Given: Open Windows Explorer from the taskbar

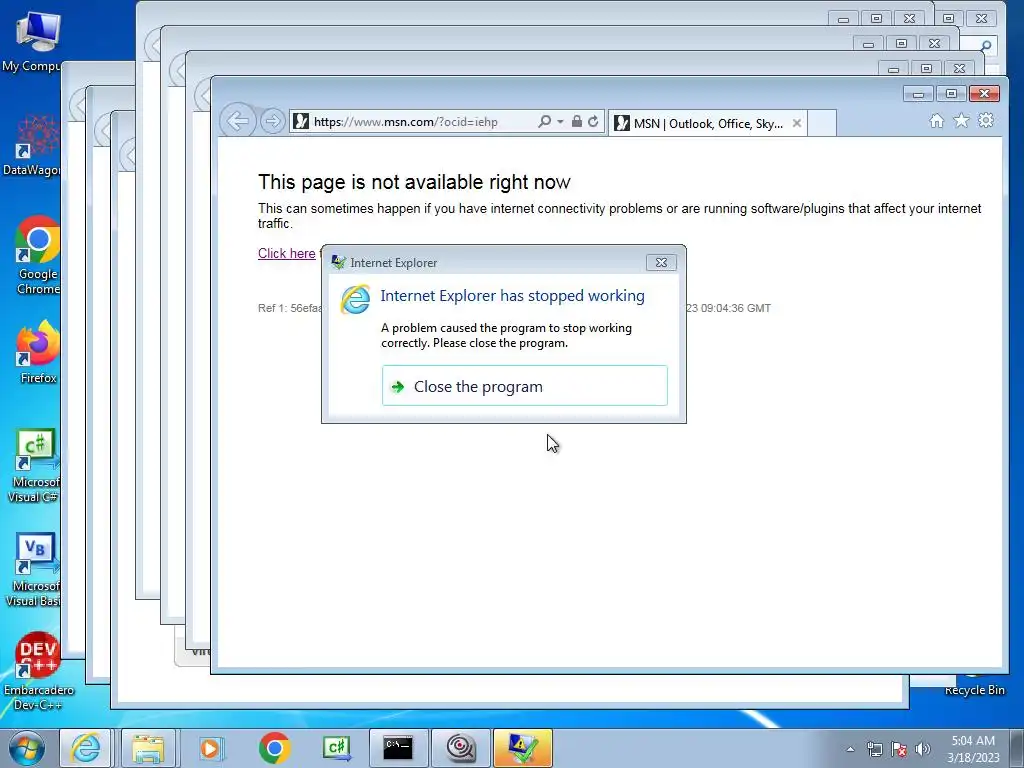Looking at the screenshot, I should pyautogui.click(x=148, y=748).
